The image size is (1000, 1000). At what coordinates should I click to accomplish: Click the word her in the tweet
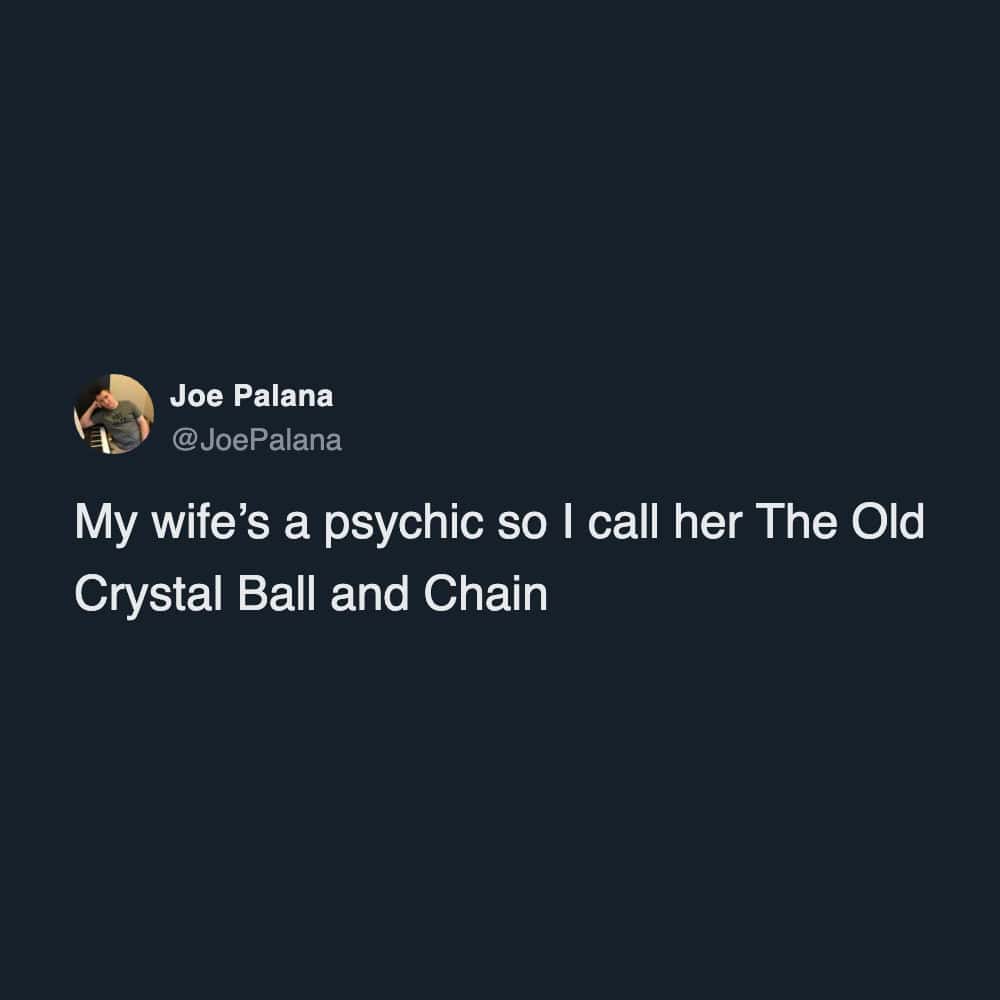coord(708,521)
